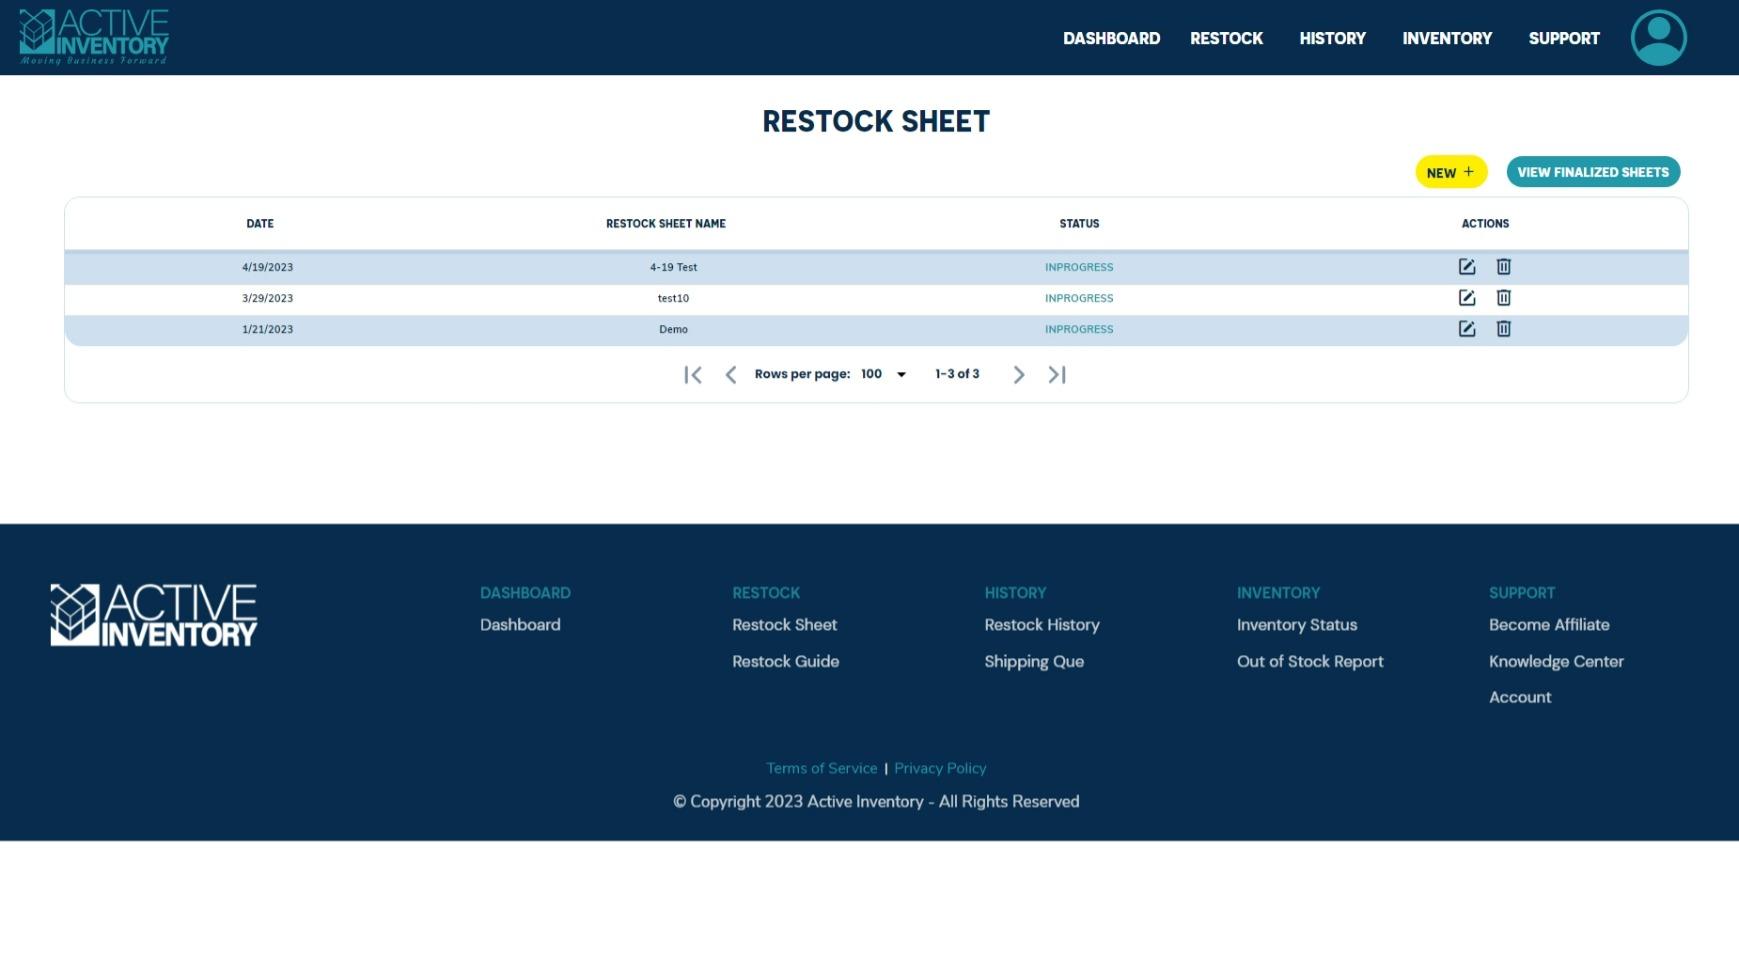The width and height of the screenshot is (1739, 960).
Task: Go to the previous page arrow
Action: pyautogui.click(x=731, y=375)
